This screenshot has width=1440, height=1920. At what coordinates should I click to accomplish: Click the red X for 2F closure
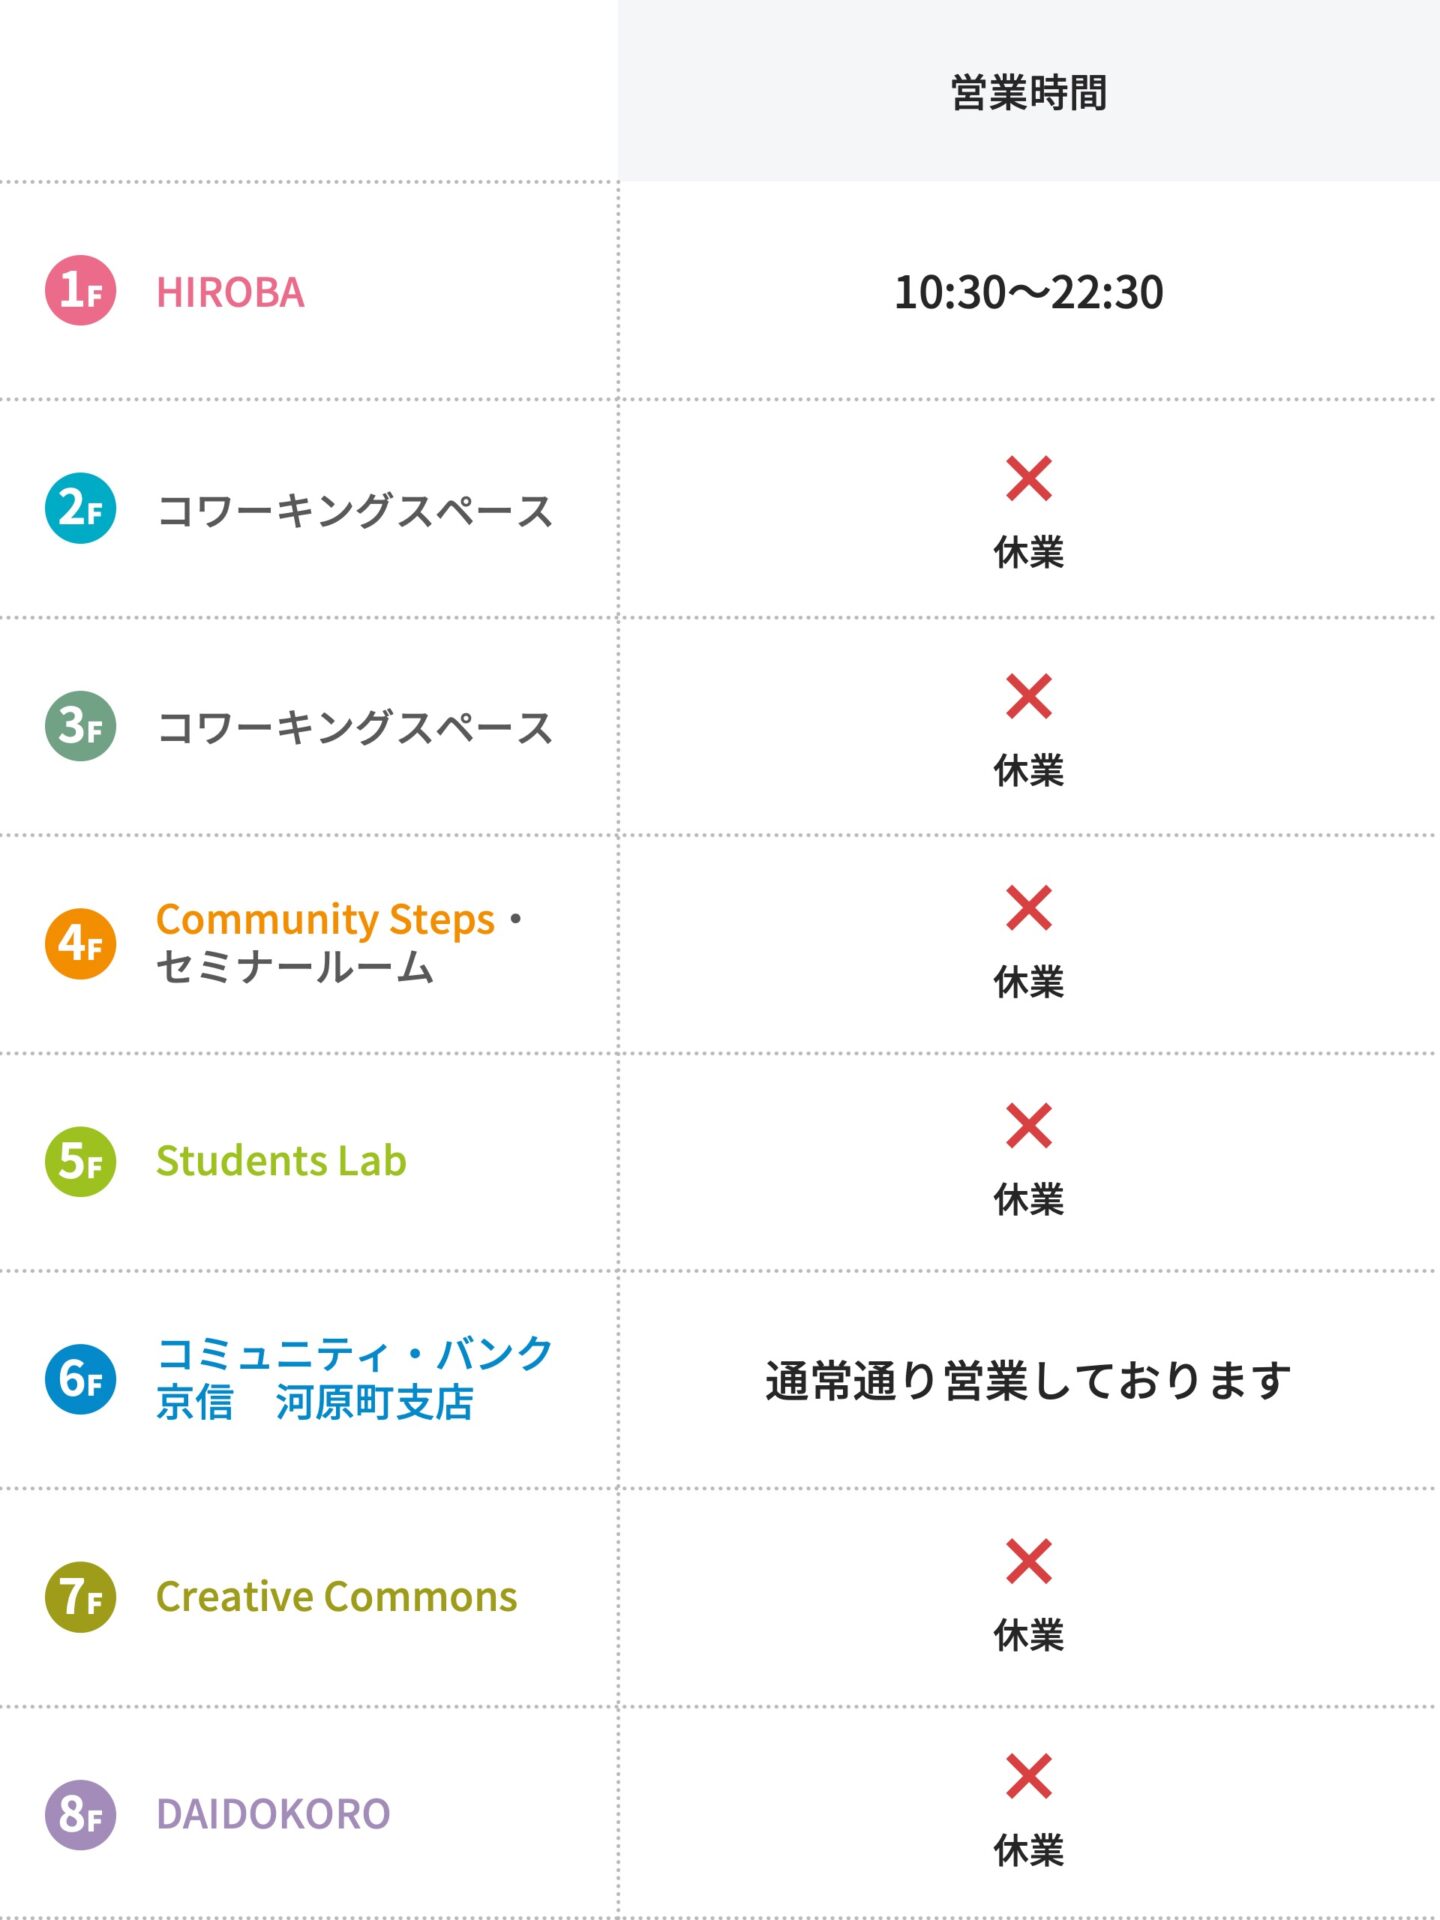[x=1028, y=478]
